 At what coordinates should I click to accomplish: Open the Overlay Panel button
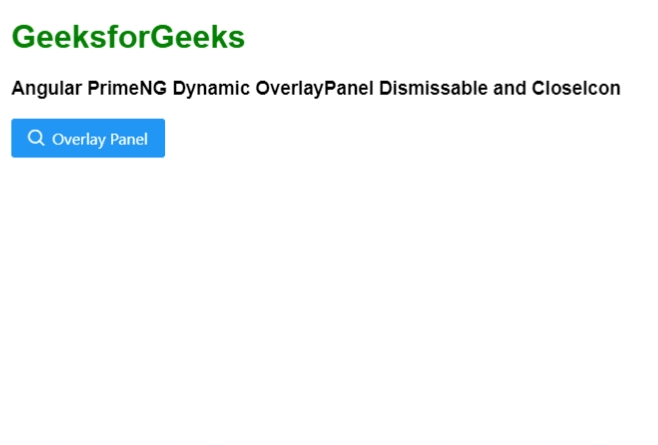[88, 138]
